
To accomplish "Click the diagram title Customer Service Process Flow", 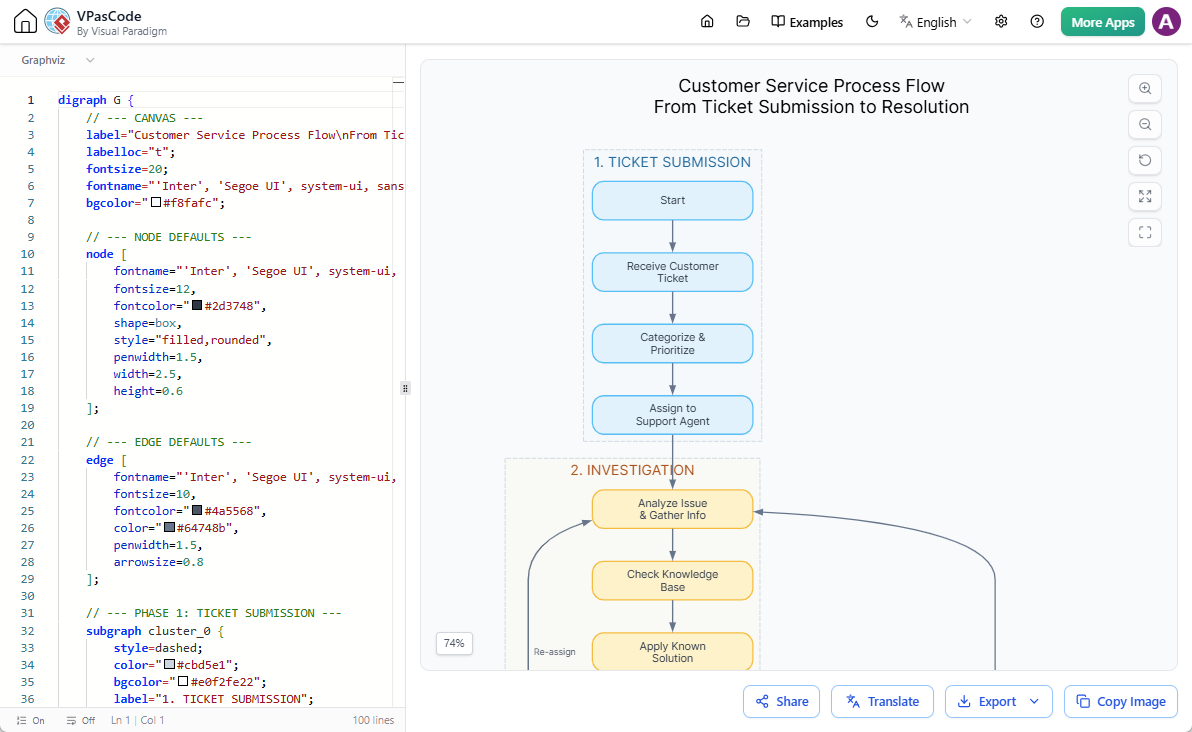I will (x=811, y=86).
